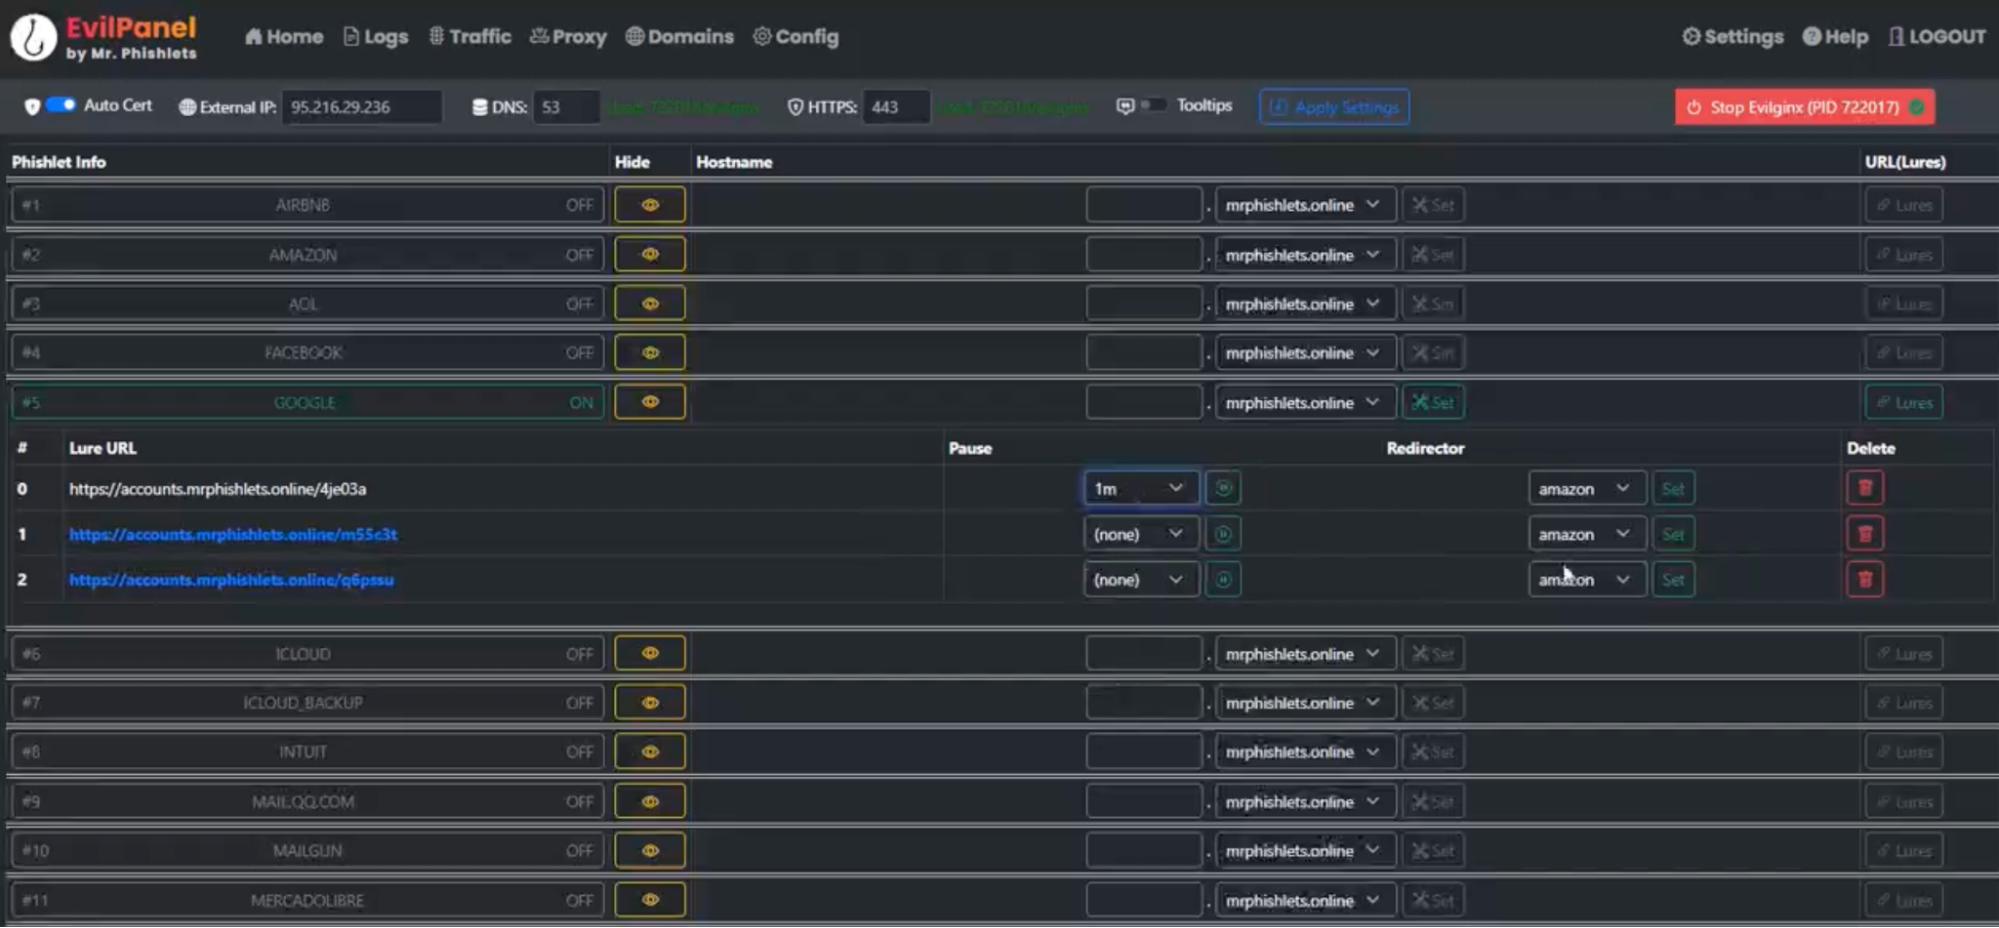Image resolution: width=1999 pixels, height=928 pixels.
Task: Click the pause button next to 1m
Action: point(1222,488)
